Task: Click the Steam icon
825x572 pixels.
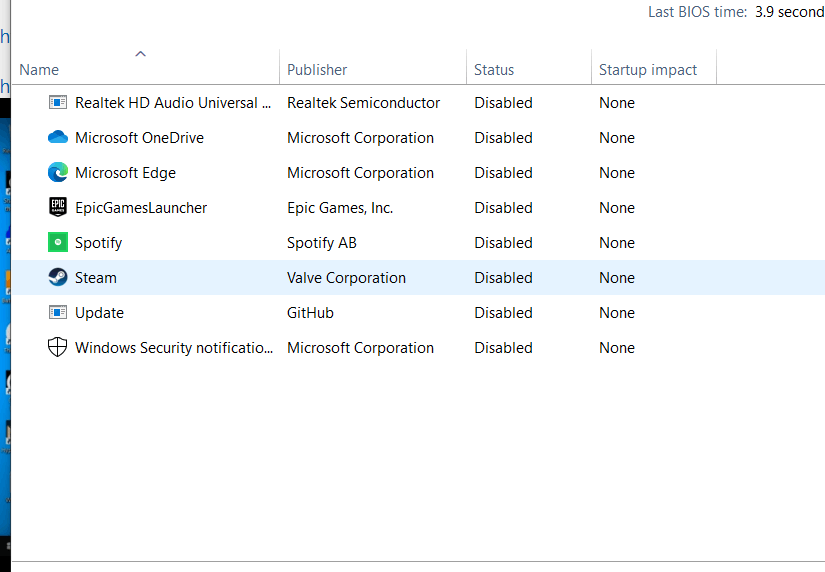Action: click(58, 278)
